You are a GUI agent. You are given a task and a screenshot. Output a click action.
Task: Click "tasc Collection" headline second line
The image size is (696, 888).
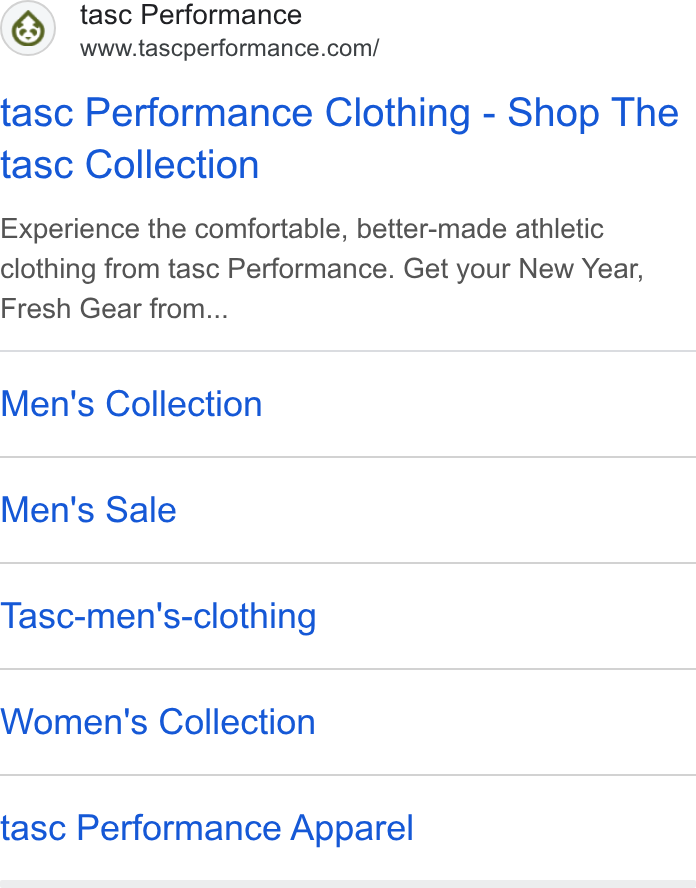coord(130,164)
